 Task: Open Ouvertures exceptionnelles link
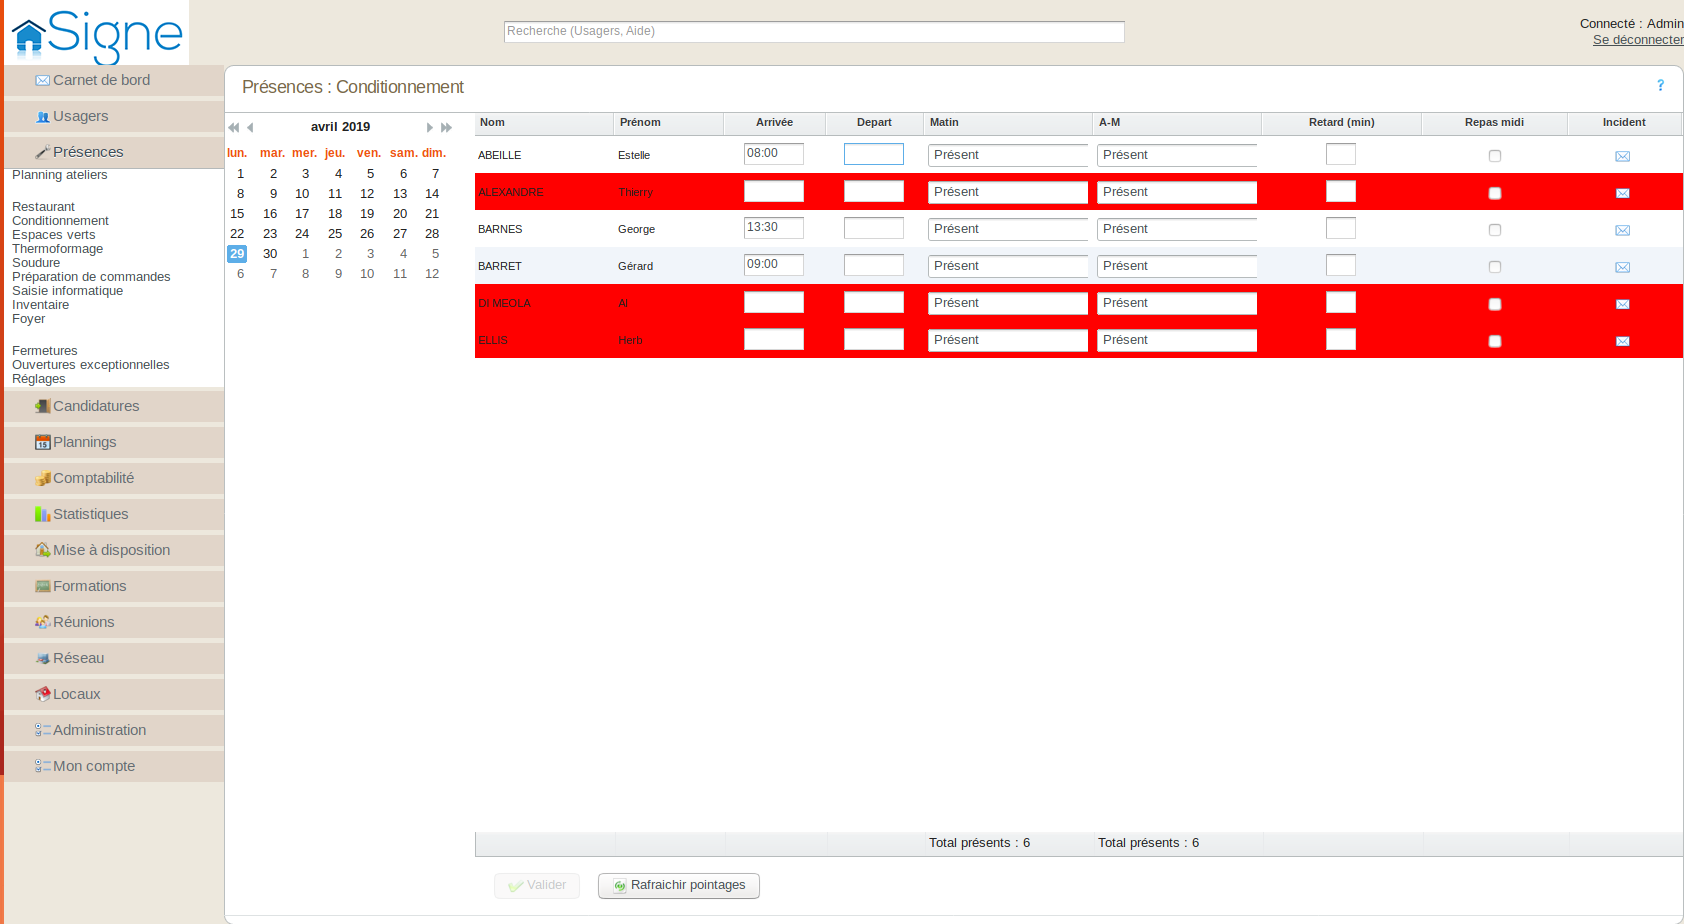91,365
